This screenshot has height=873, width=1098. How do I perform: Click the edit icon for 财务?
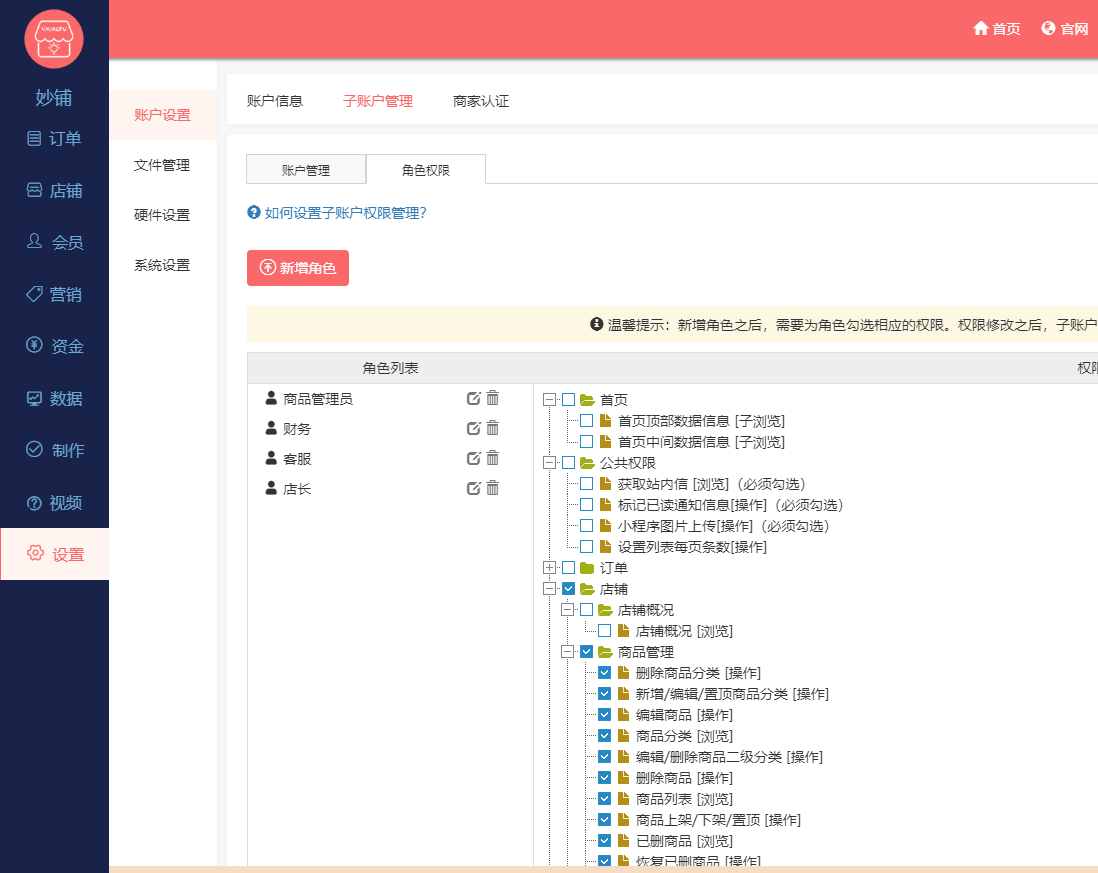coord(473,428)
